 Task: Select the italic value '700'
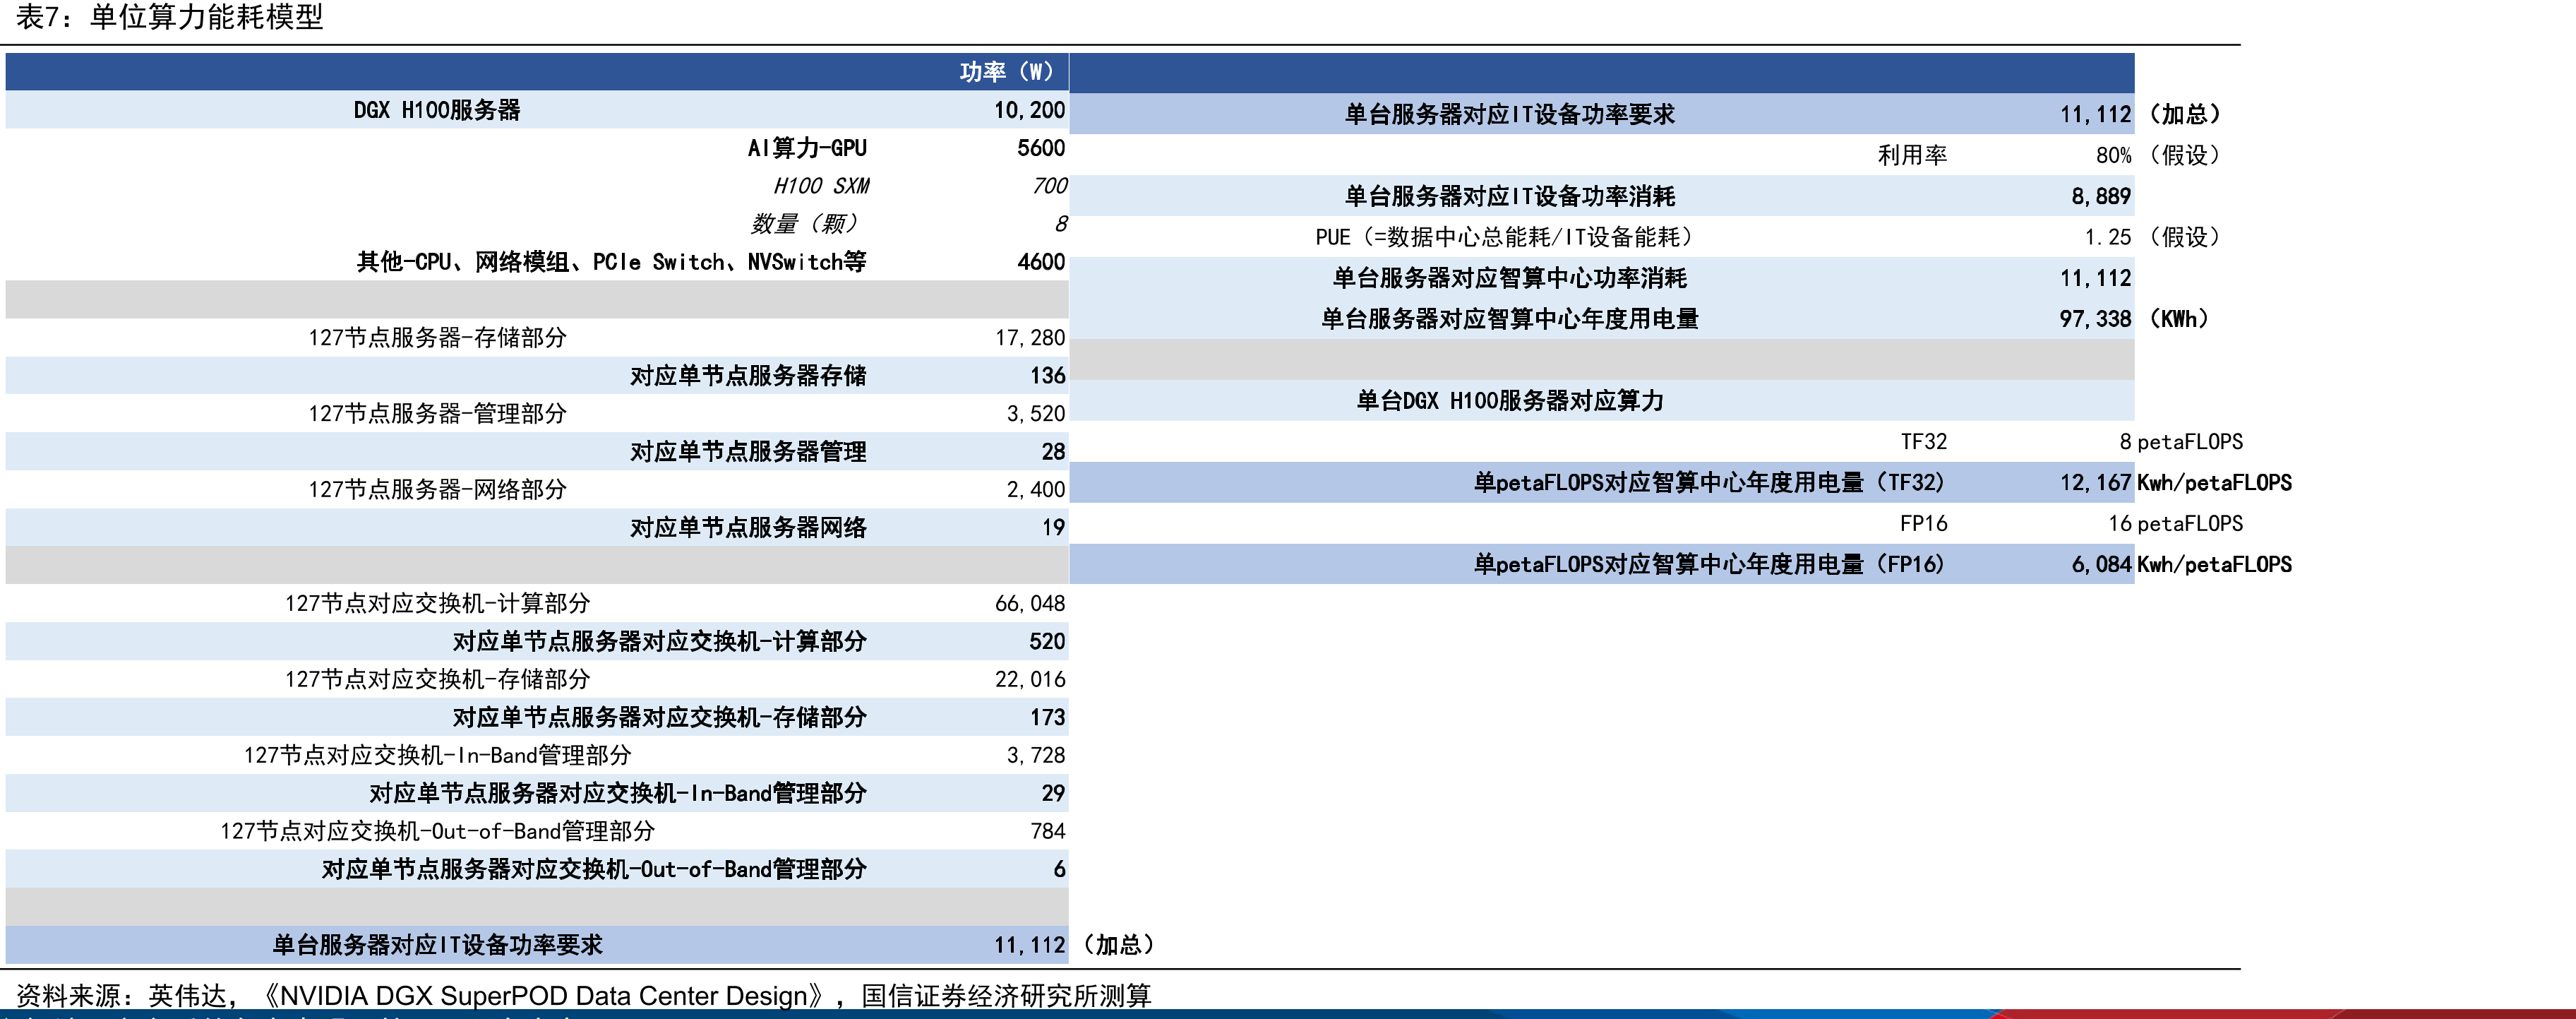click(1049, 186)
